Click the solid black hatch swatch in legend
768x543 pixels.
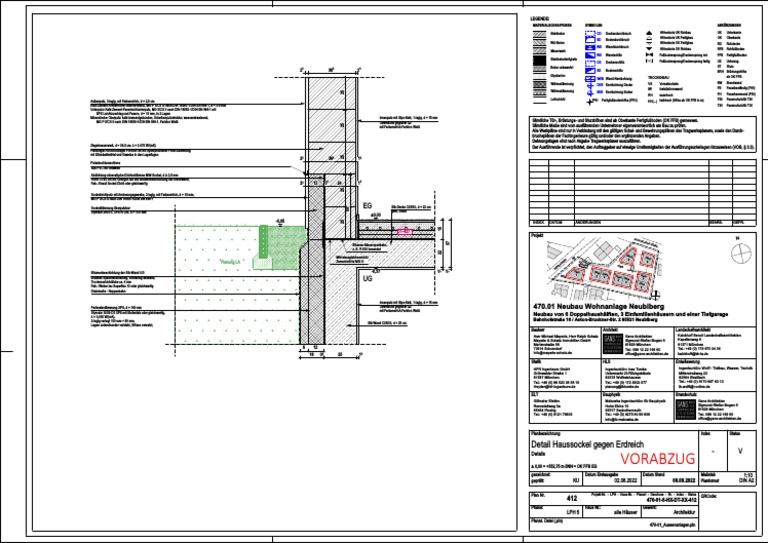[539, 60]
